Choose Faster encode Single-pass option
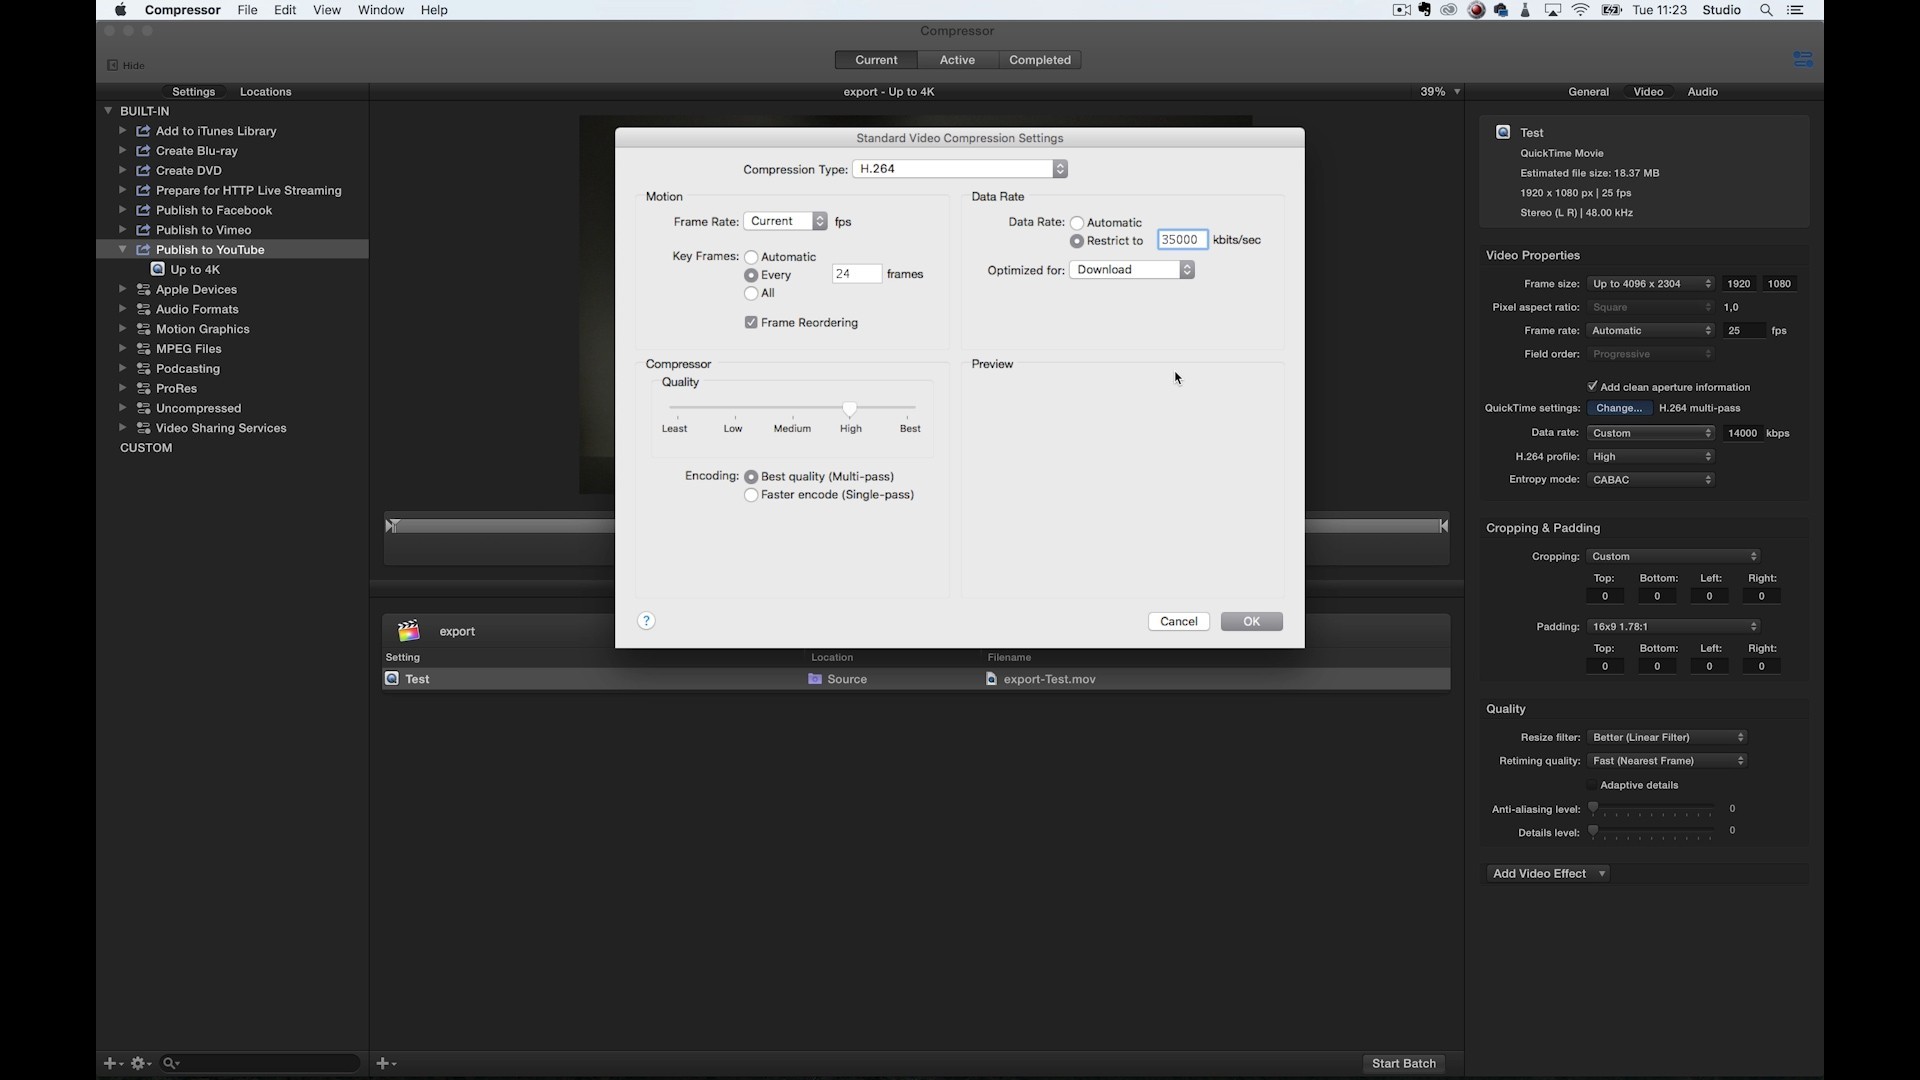The image size is (1920, 1080). [x=751, y=495]
